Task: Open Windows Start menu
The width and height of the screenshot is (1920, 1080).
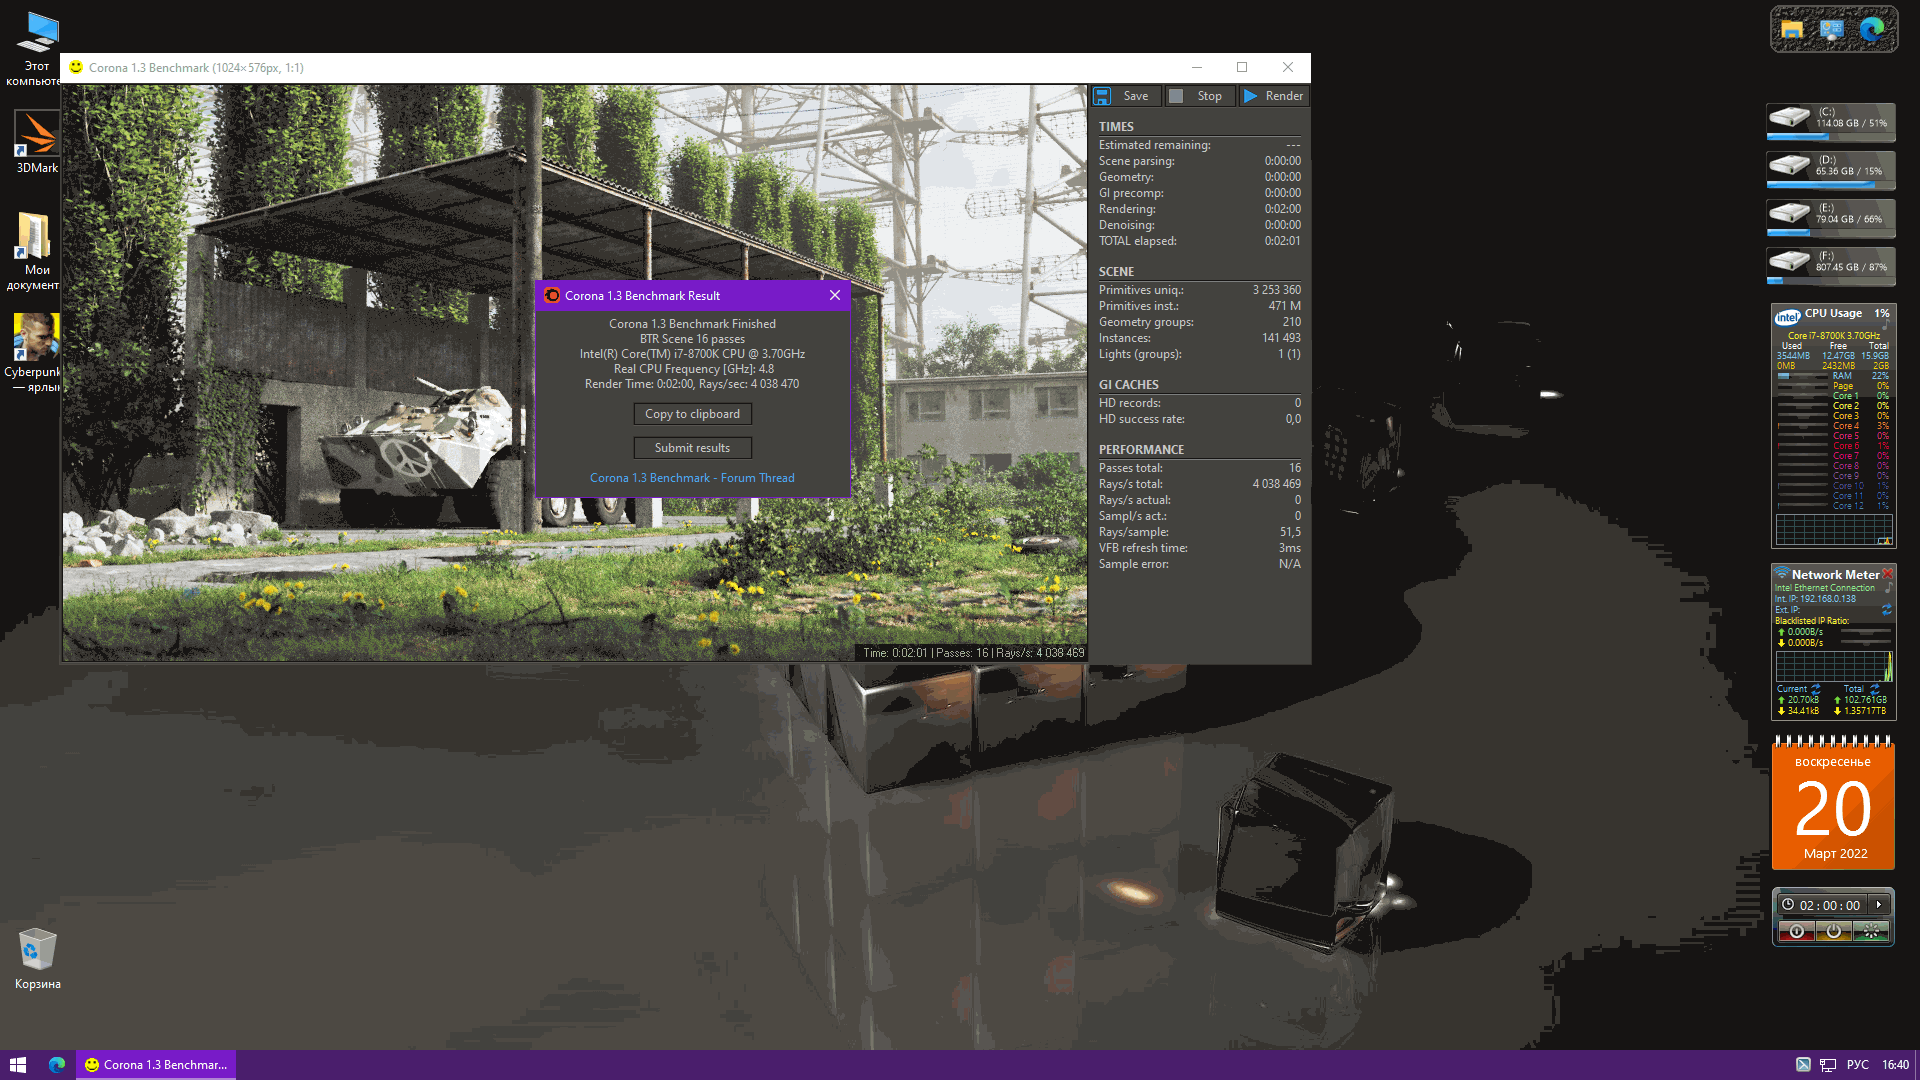Action: [18, 1065]
